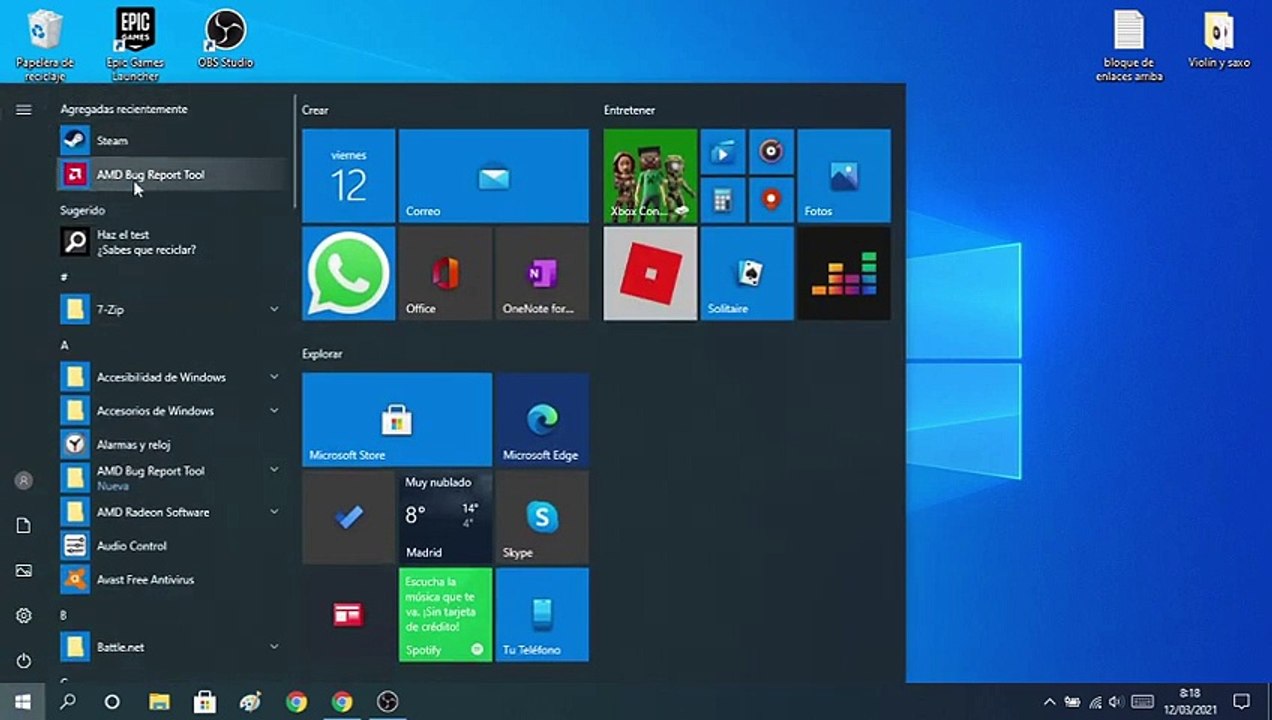Open Audio Control from the app list
The width and height of the screenshot is (1272, 720).
170,546
